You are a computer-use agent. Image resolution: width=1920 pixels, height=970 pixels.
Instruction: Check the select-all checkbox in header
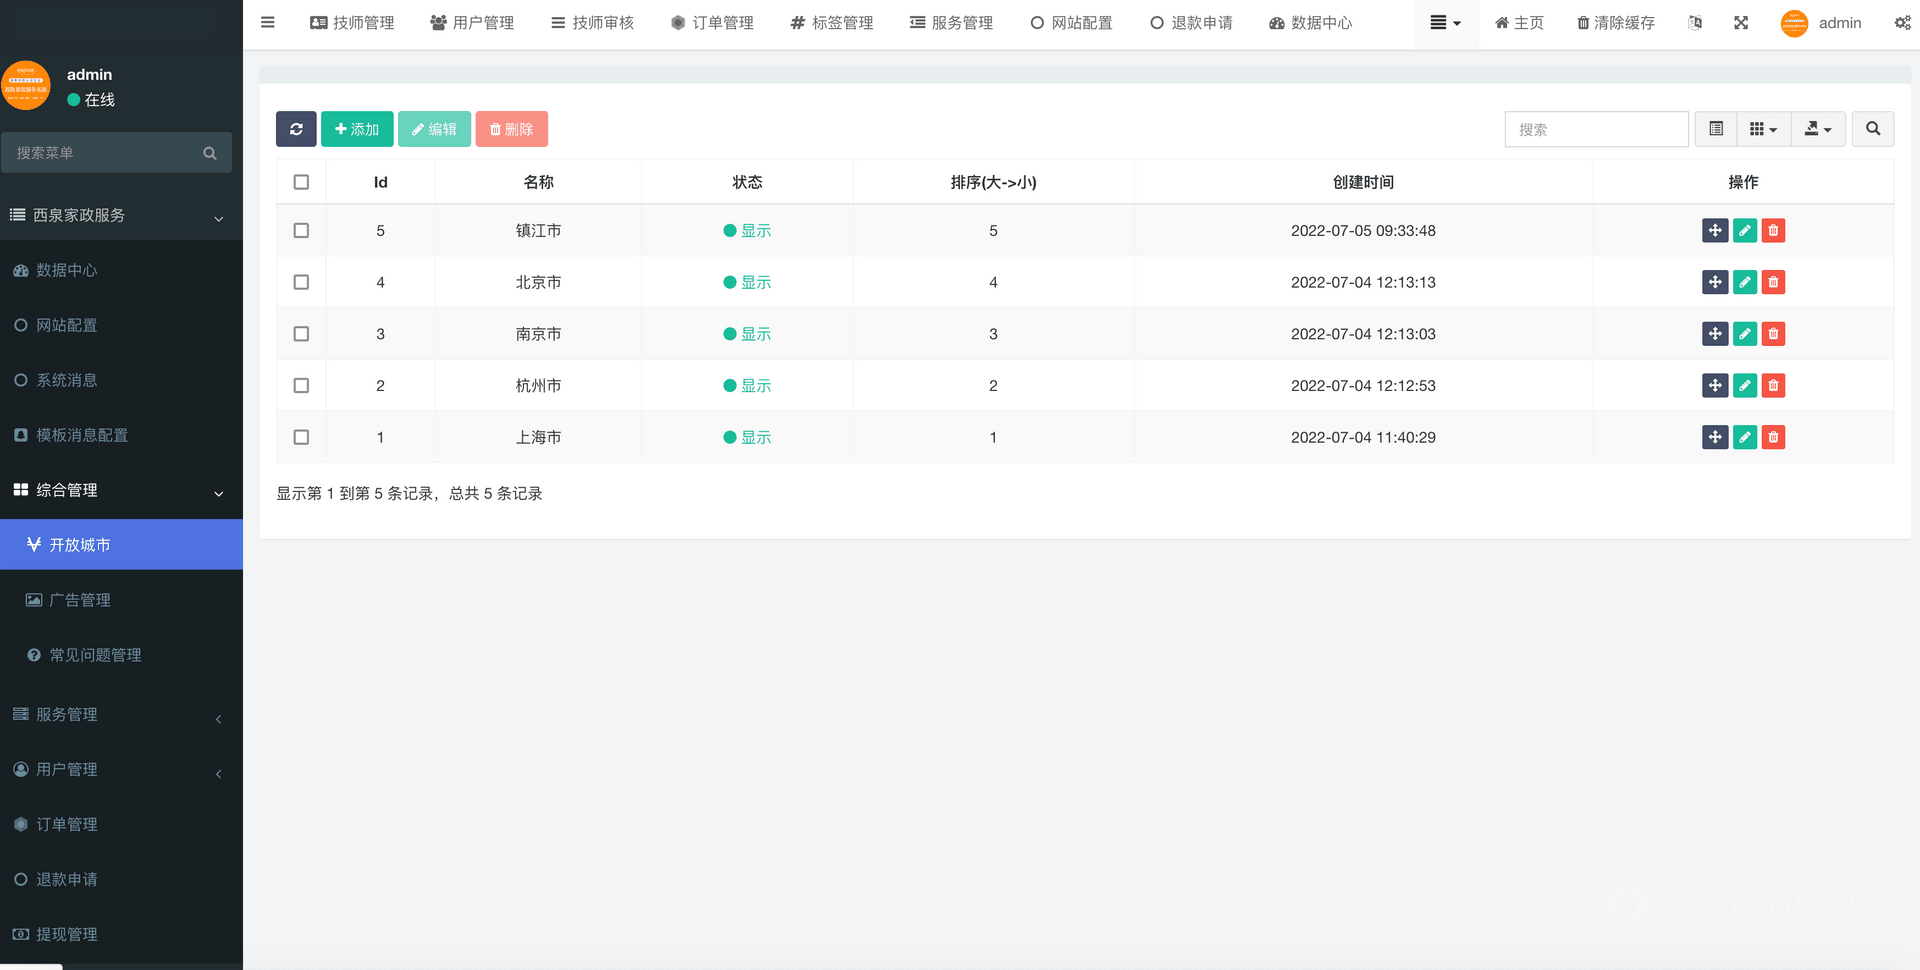click(x=301, y=182)
